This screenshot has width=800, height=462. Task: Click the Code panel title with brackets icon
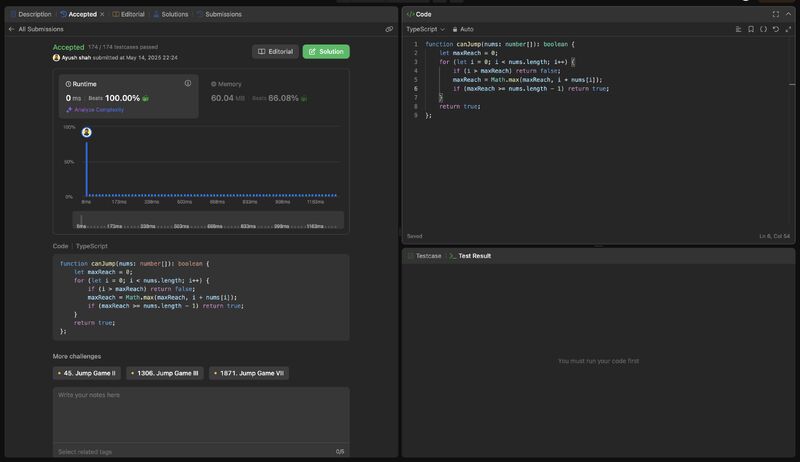click(419, 14)
